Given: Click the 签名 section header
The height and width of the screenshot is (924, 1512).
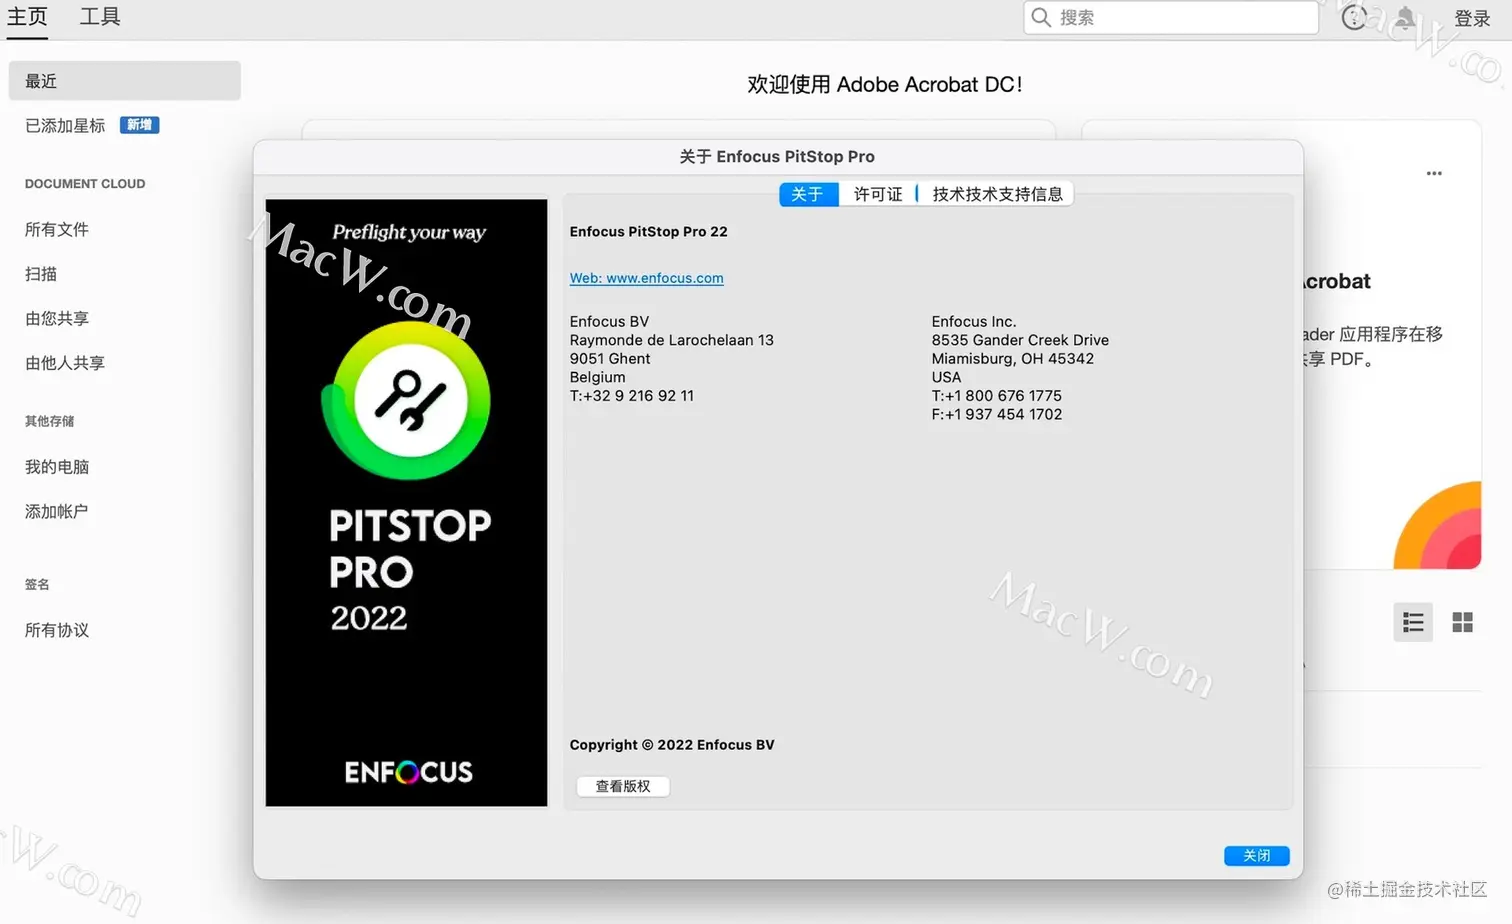Looking at the screenshot, I should (x=37, y=584).
